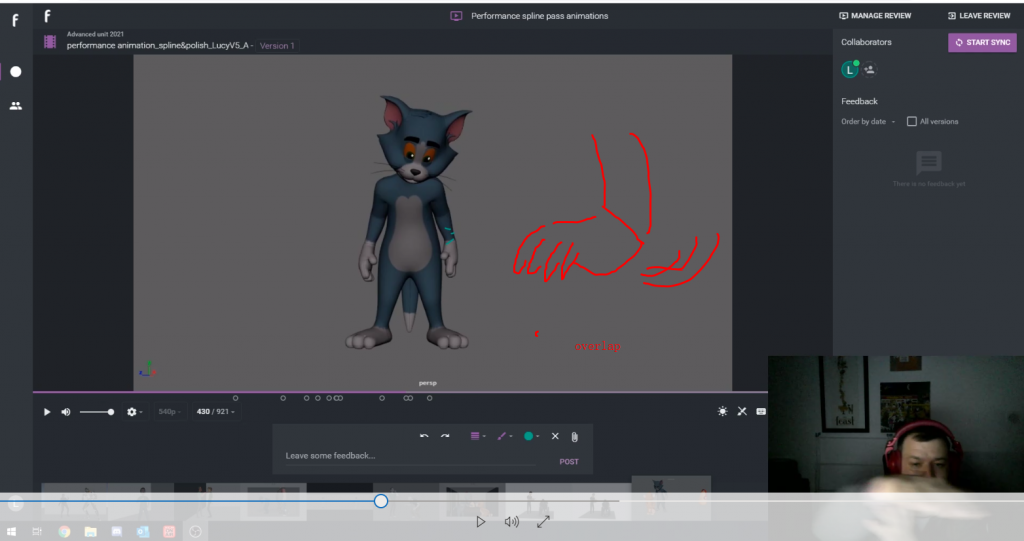This screenshot has height=541, width=1024.
Task: Open Outlook from the taskbar
Action: pyautogui.click(x=143, y=532)
